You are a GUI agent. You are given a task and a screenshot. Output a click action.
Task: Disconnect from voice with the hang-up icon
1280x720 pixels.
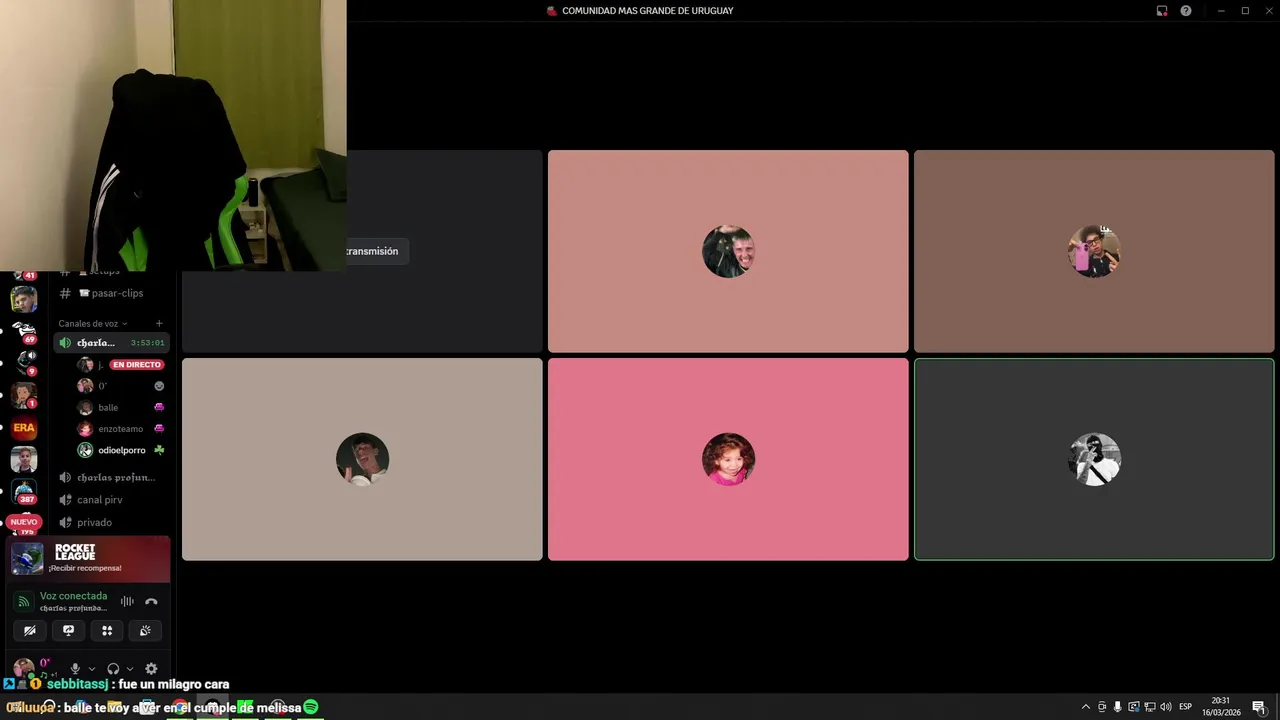151,601
